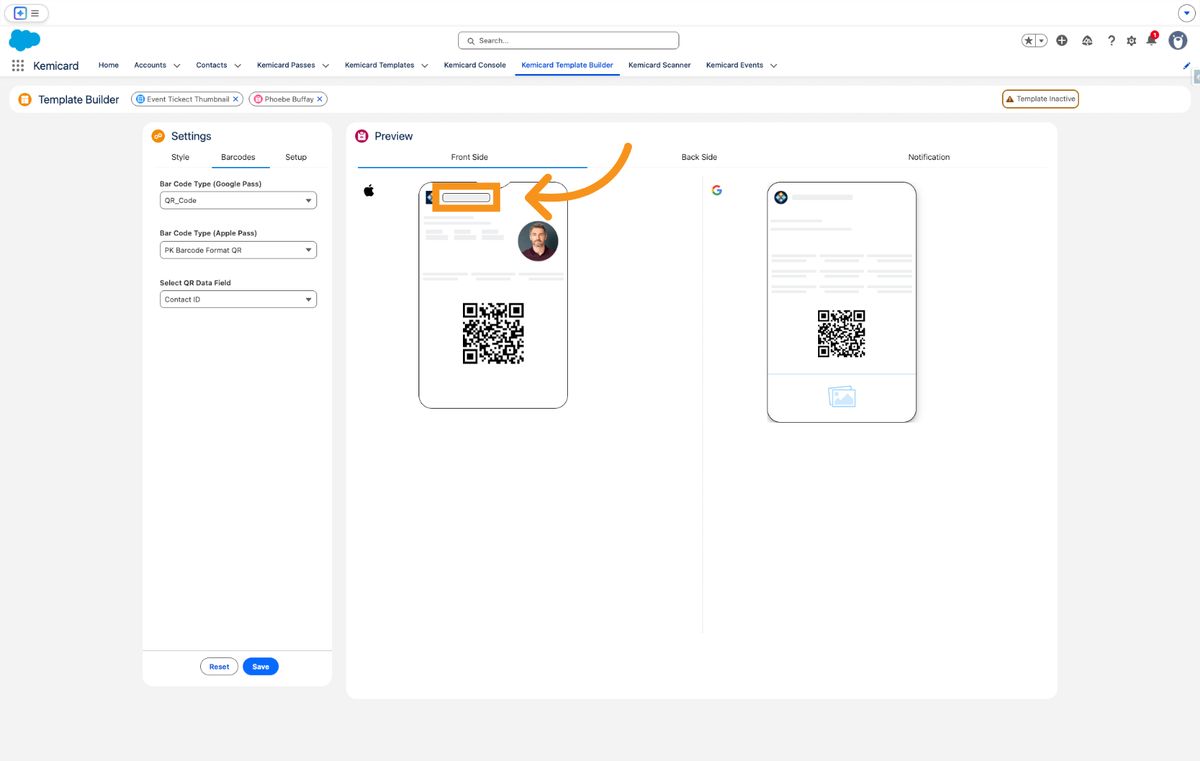Click the QR code on Apple pass preview

click(x=493, y=333)
